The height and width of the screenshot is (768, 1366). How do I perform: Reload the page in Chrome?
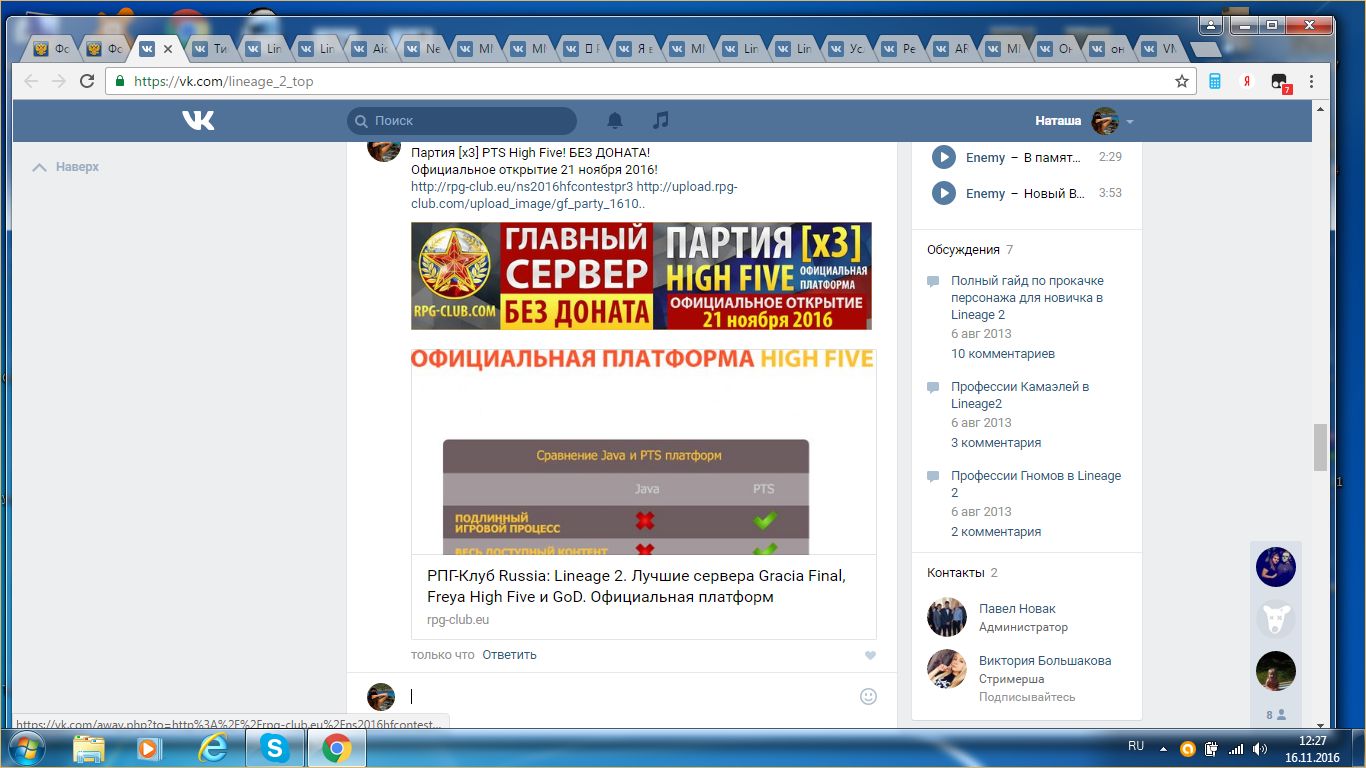tap(87, 81)
